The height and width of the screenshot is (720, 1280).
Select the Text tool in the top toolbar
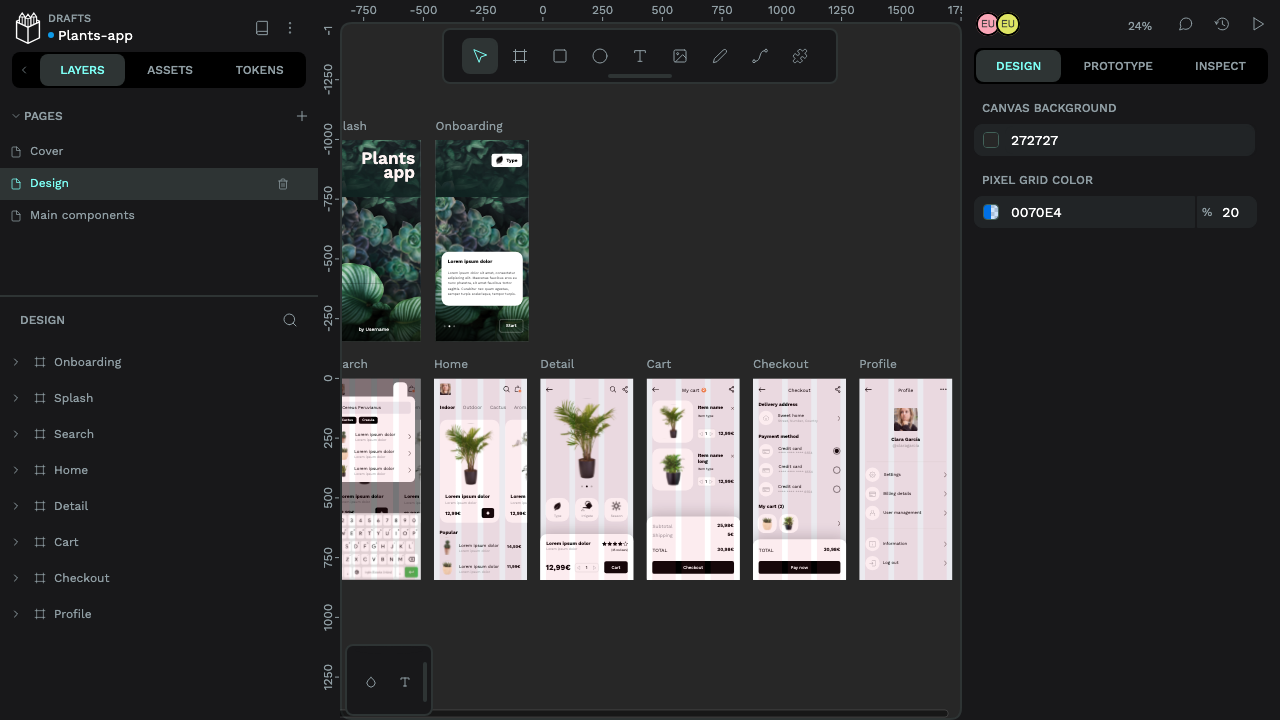(640, 56)
